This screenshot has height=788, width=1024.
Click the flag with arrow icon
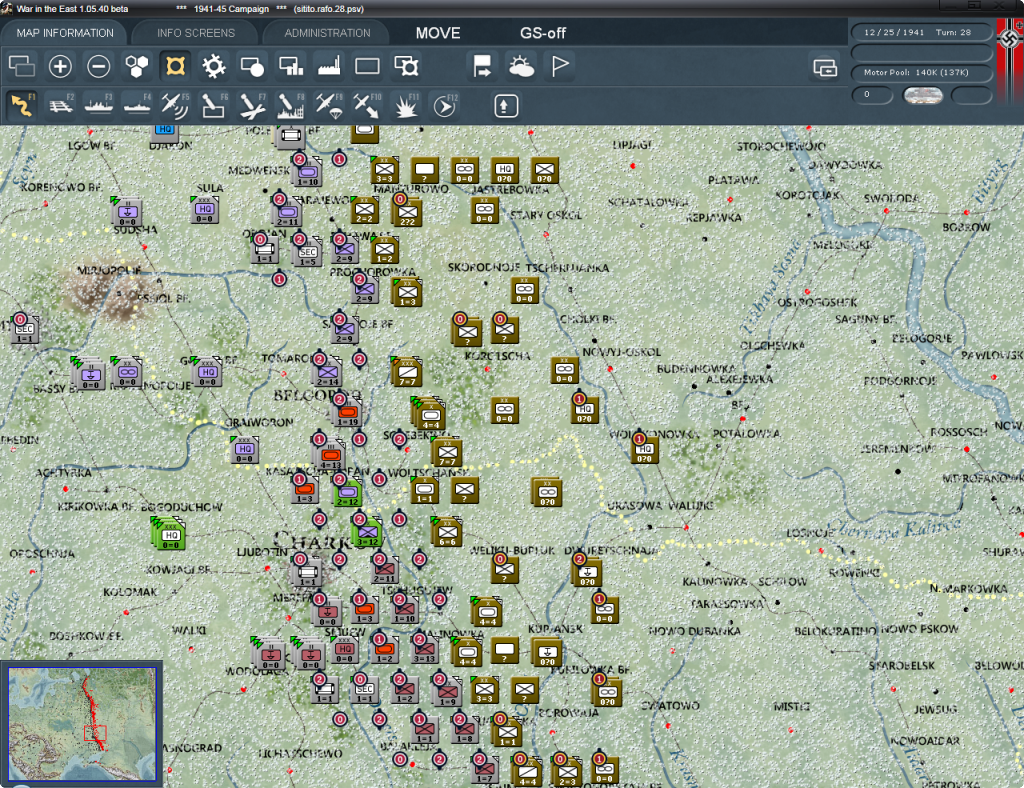point(483,66)
